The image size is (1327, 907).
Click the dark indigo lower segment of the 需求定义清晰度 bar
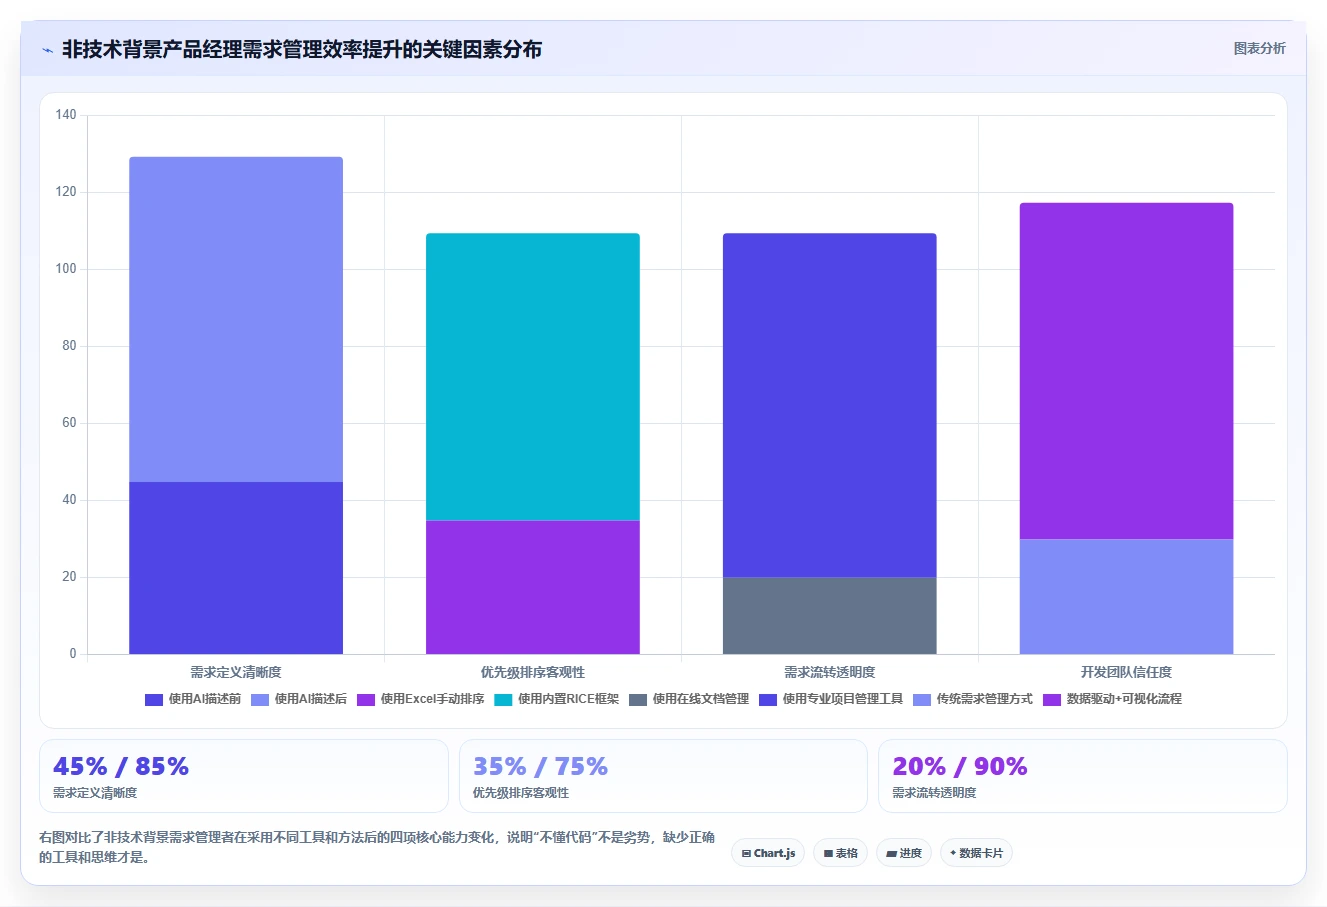coord(236,568)
